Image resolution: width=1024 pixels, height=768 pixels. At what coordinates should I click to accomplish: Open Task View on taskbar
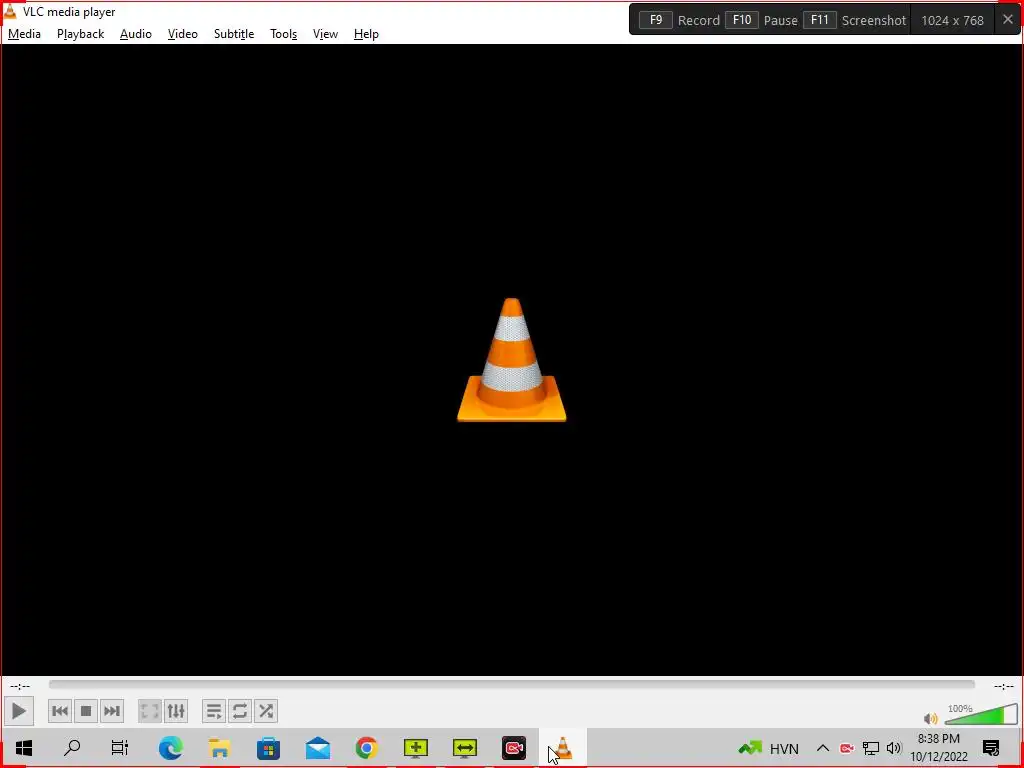pyautogui.click(x=120, y=748)
